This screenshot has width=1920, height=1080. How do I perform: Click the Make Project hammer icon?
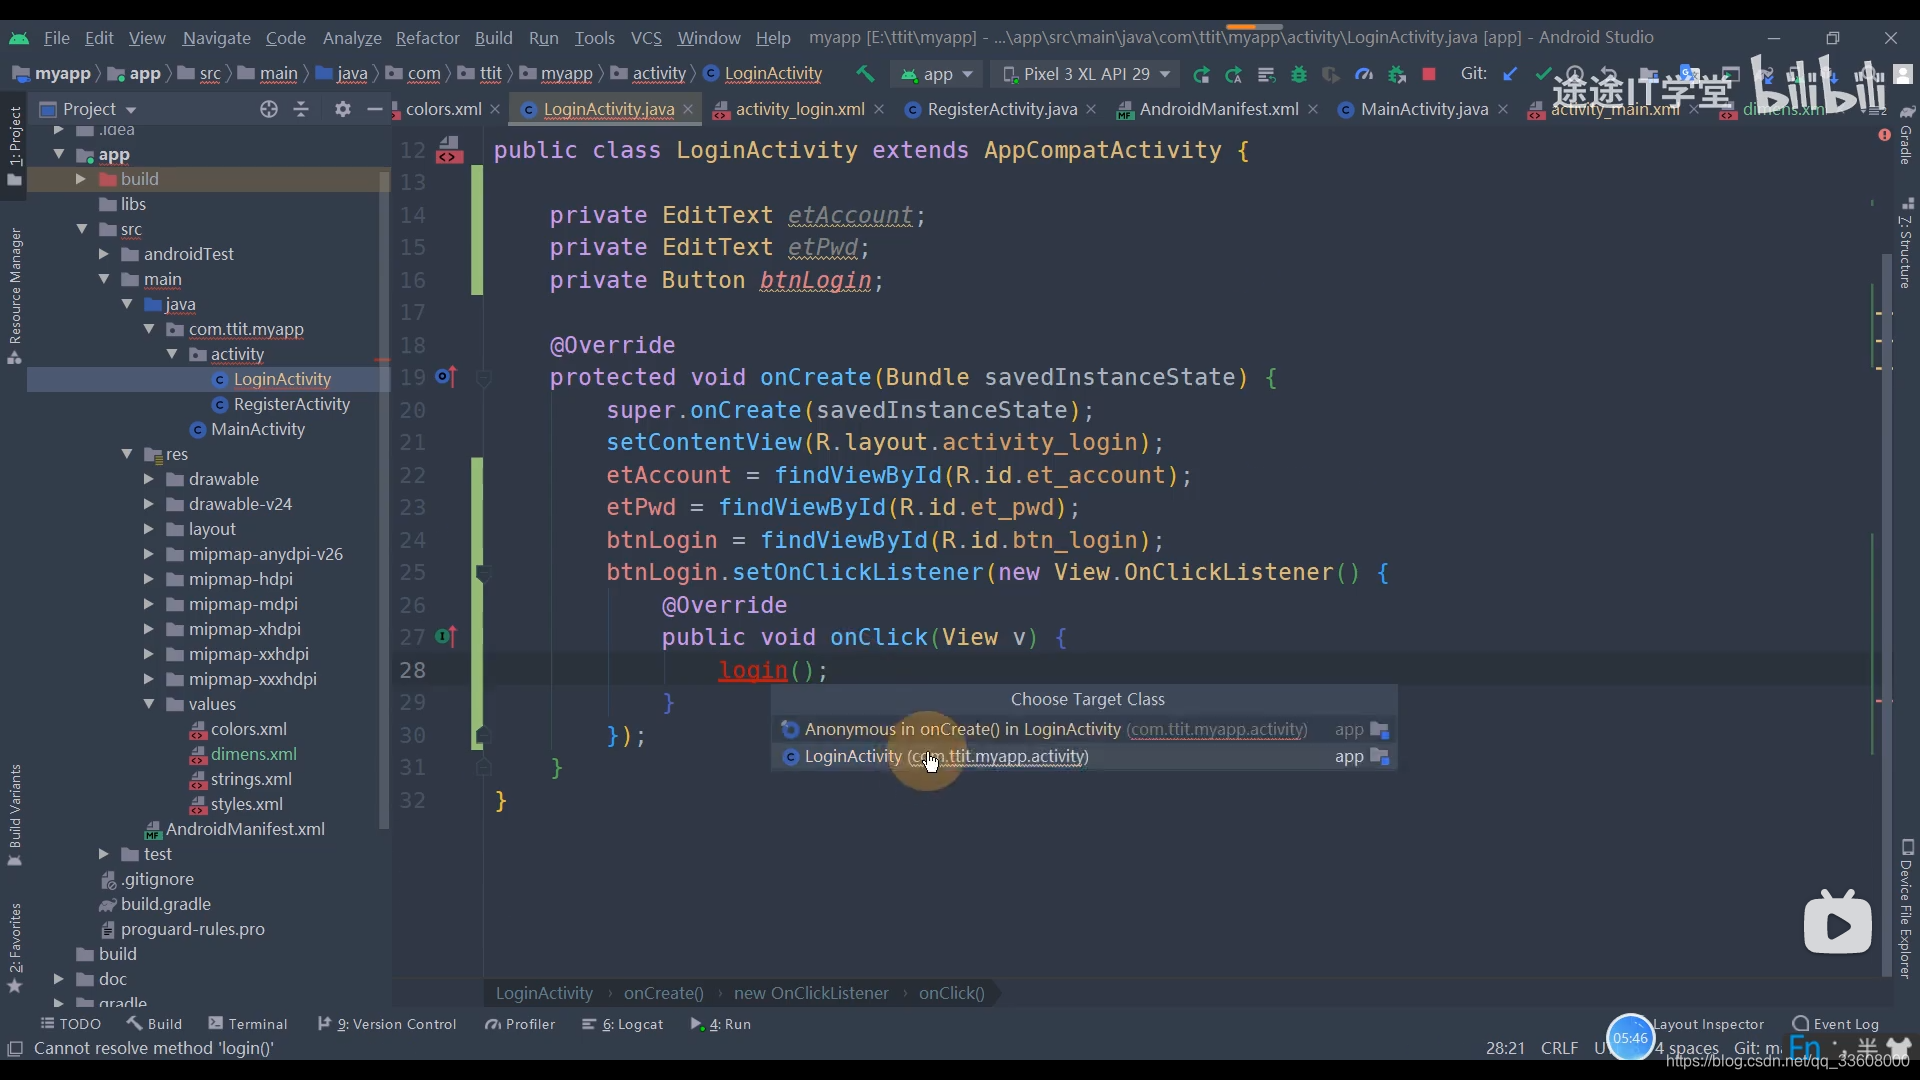coord(865,74)
